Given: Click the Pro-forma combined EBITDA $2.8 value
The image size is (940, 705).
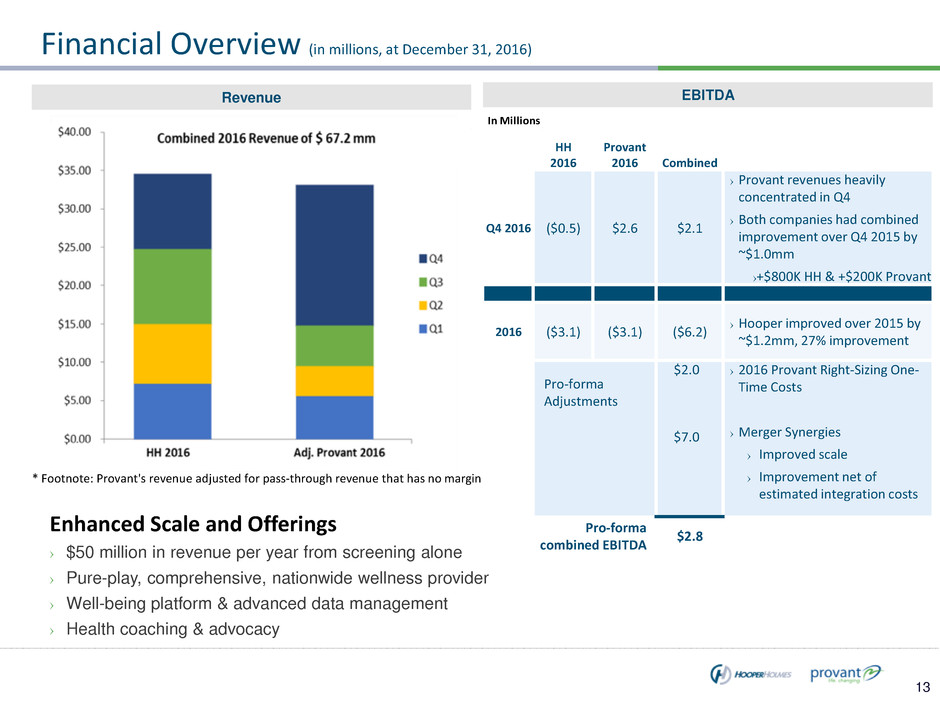Looking at the screenshot, I should pyautogui.click(x=687, y=538).
